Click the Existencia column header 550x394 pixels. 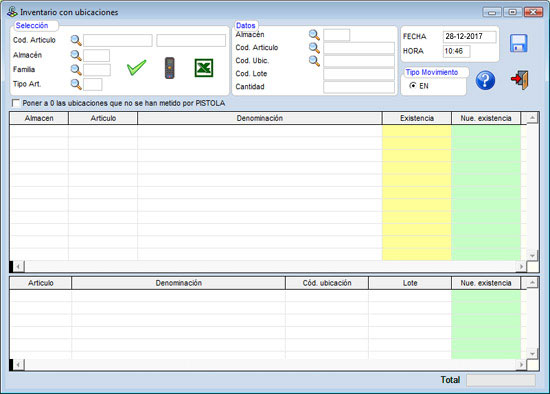[x=417, y=118]
